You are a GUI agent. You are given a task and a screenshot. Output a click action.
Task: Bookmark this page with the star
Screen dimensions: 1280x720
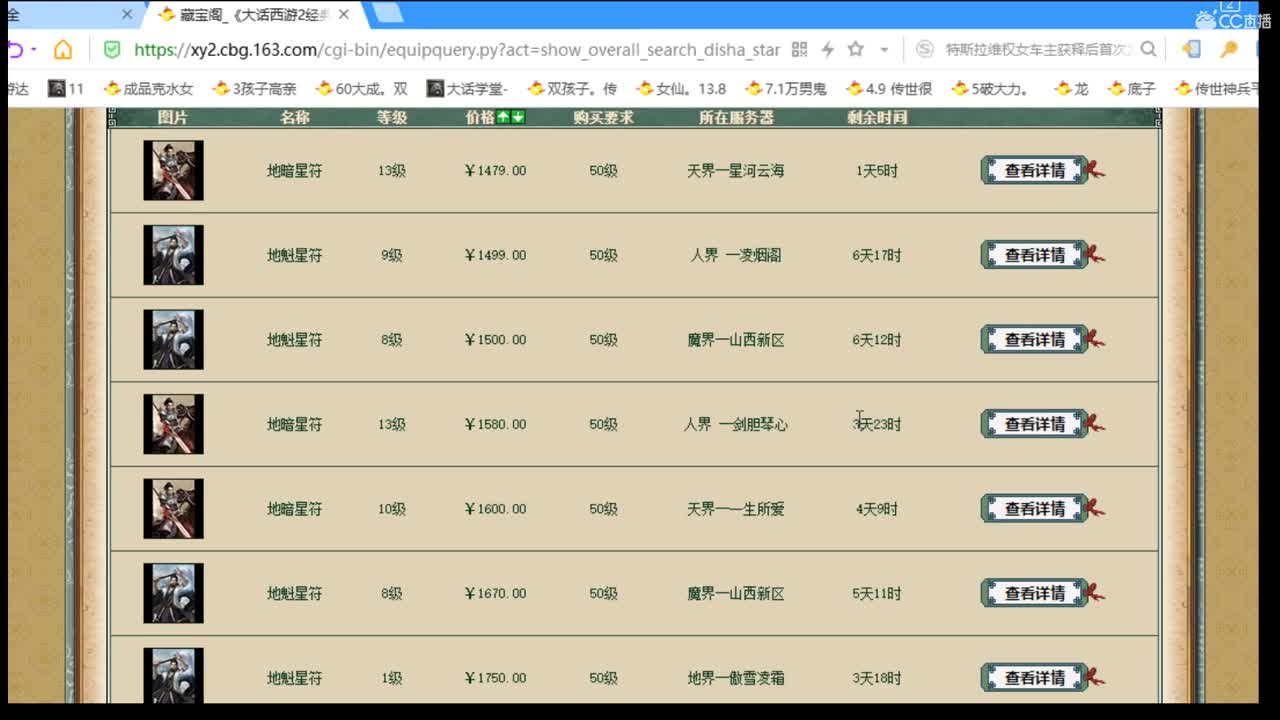(855, 50)
